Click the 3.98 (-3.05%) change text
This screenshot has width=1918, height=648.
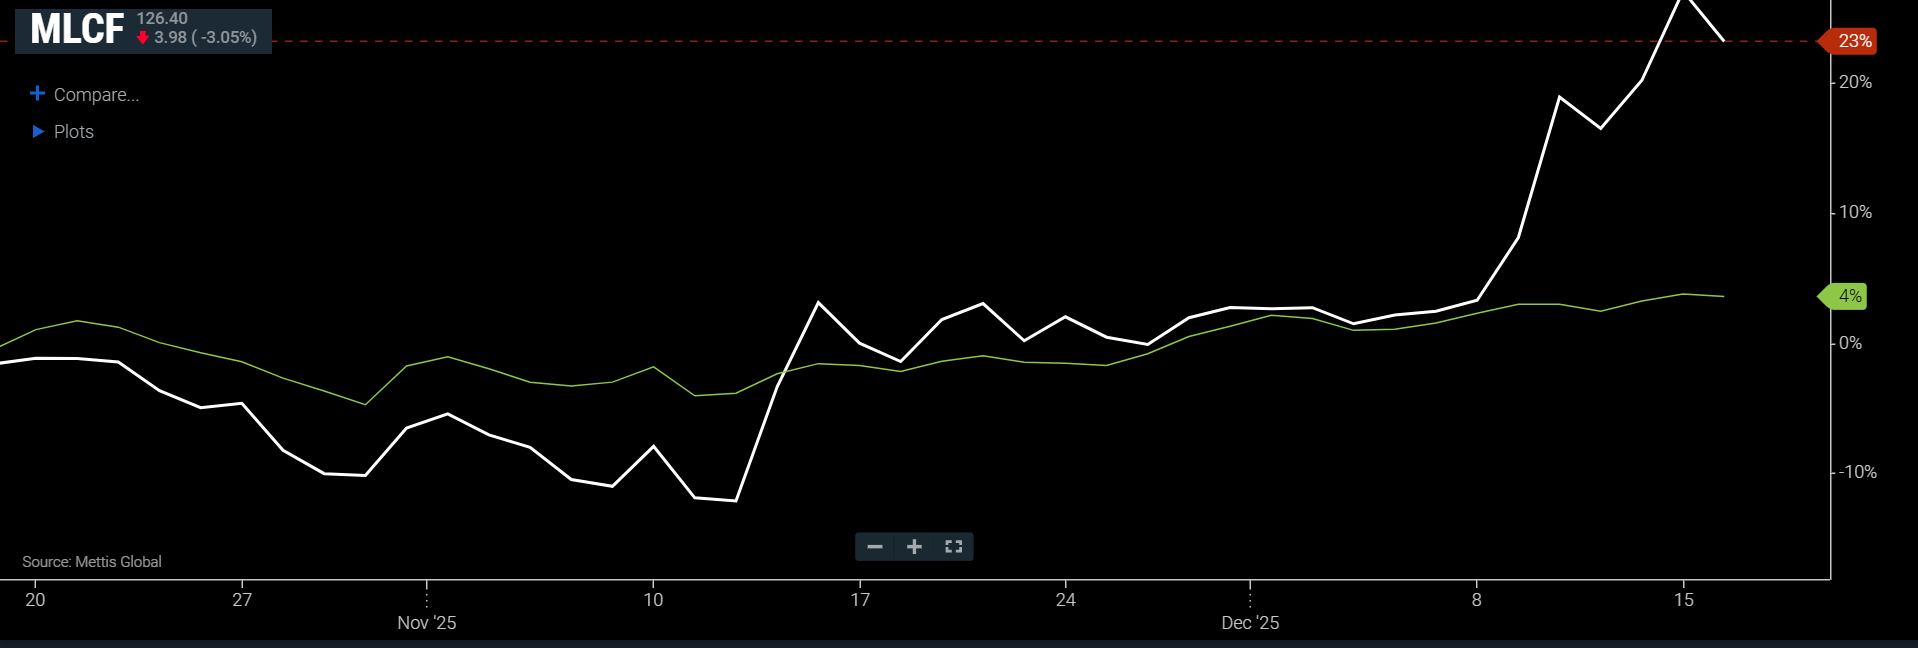tap(205, 38)
